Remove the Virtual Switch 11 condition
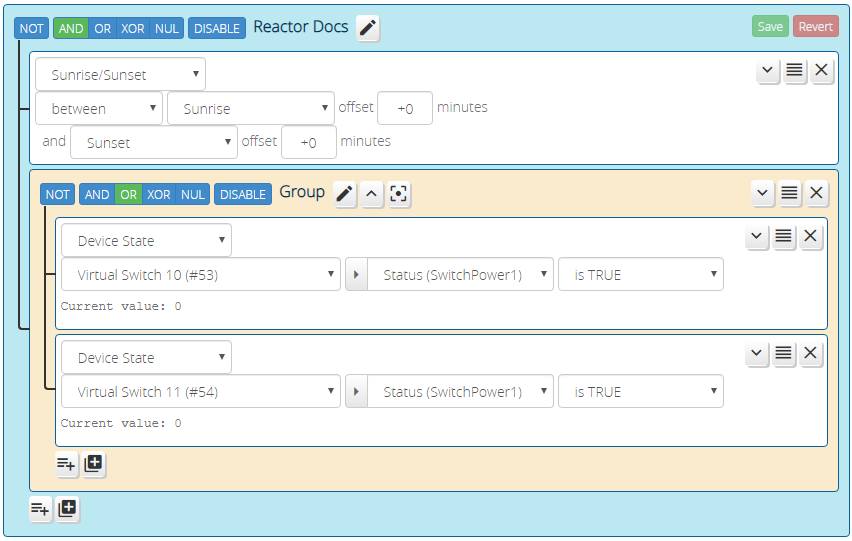Image resolution: width=852 pixels, height=541 pixels. pyautogui.click(x=811, y=354)
